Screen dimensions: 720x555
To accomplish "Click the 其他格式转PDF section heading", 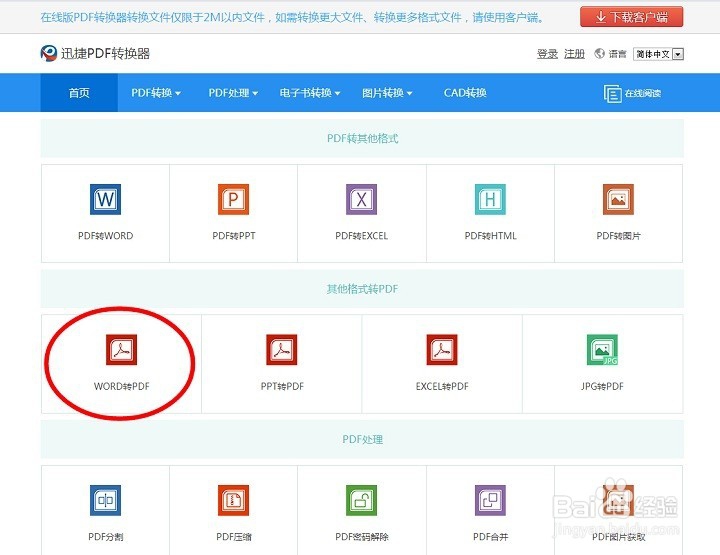I will tap(362, 289).
